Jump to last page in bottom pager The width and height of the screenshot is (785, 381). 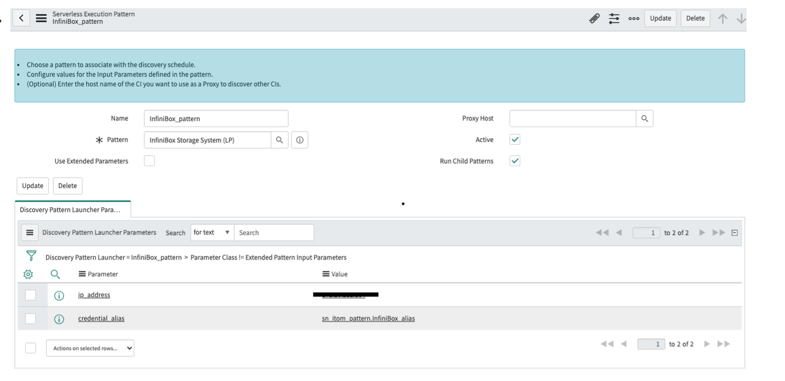click(x=723, y=344)
